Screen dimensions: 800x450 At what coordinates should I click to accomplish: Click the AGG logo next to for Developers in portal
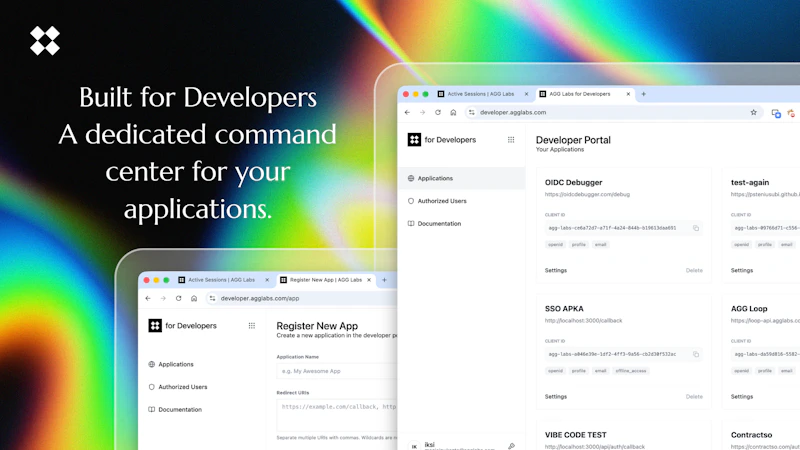414,140
